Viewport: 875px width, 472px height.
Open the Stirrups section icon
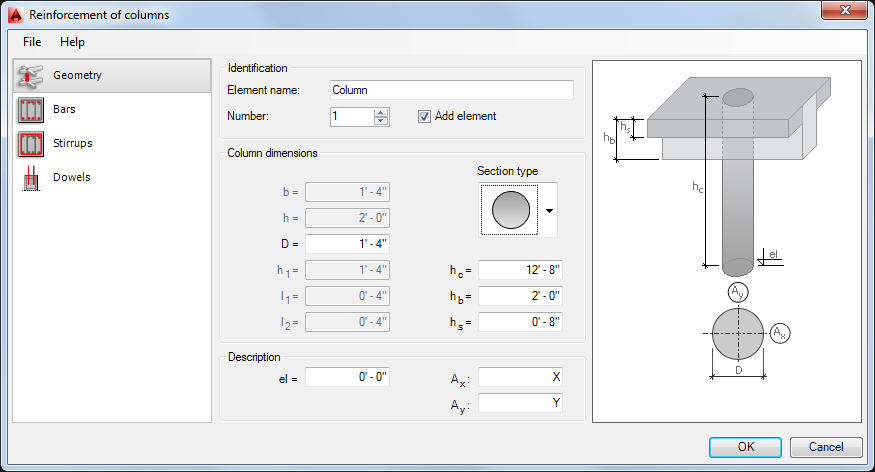point(31,143)
